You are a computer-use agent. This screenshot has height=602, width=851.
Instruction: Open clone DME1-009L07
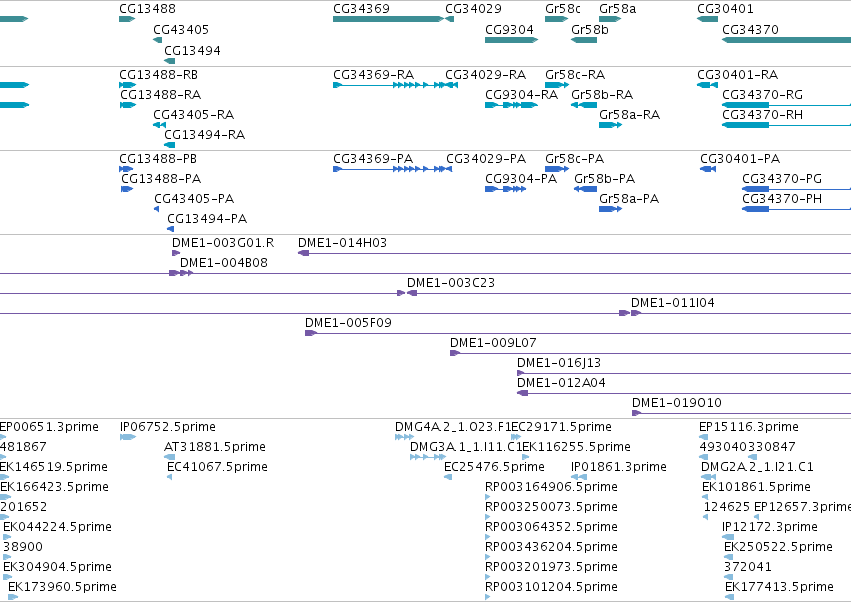650,353
